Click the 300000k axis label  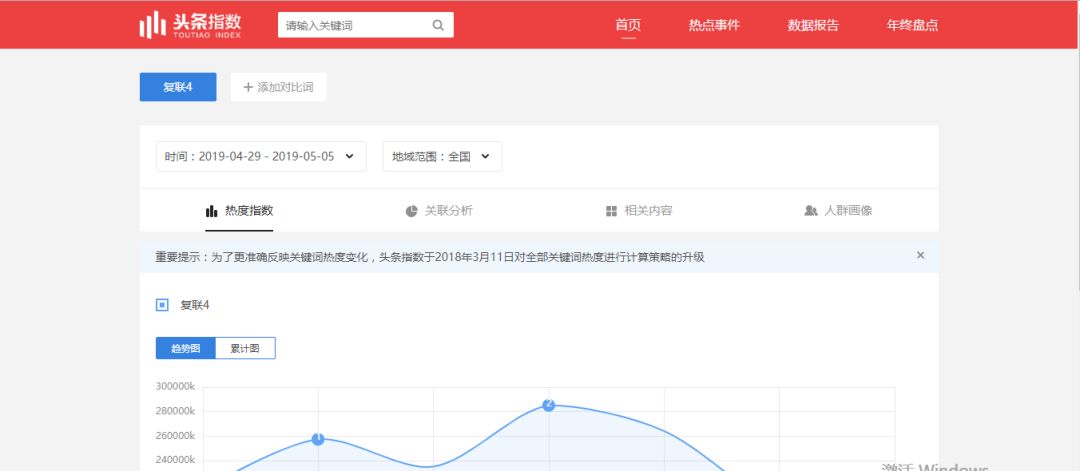[x=176, y=386]
